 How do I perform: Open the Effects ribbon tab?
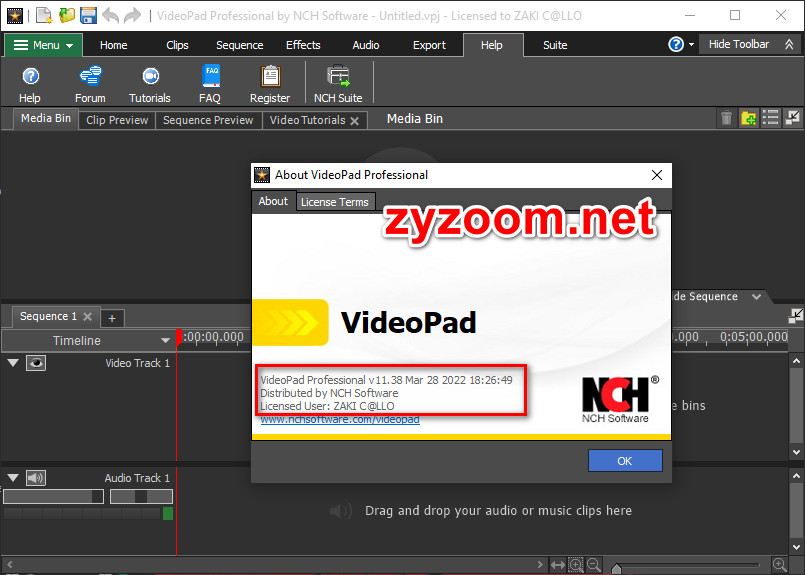[x=303, y=45]
